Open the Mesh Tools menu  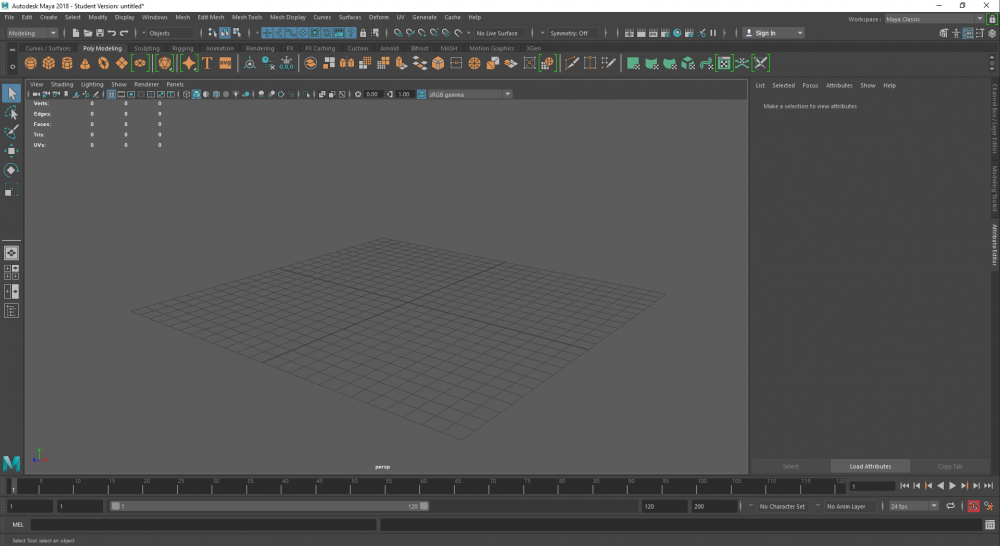pyautogui.click(x=247, y=17)
